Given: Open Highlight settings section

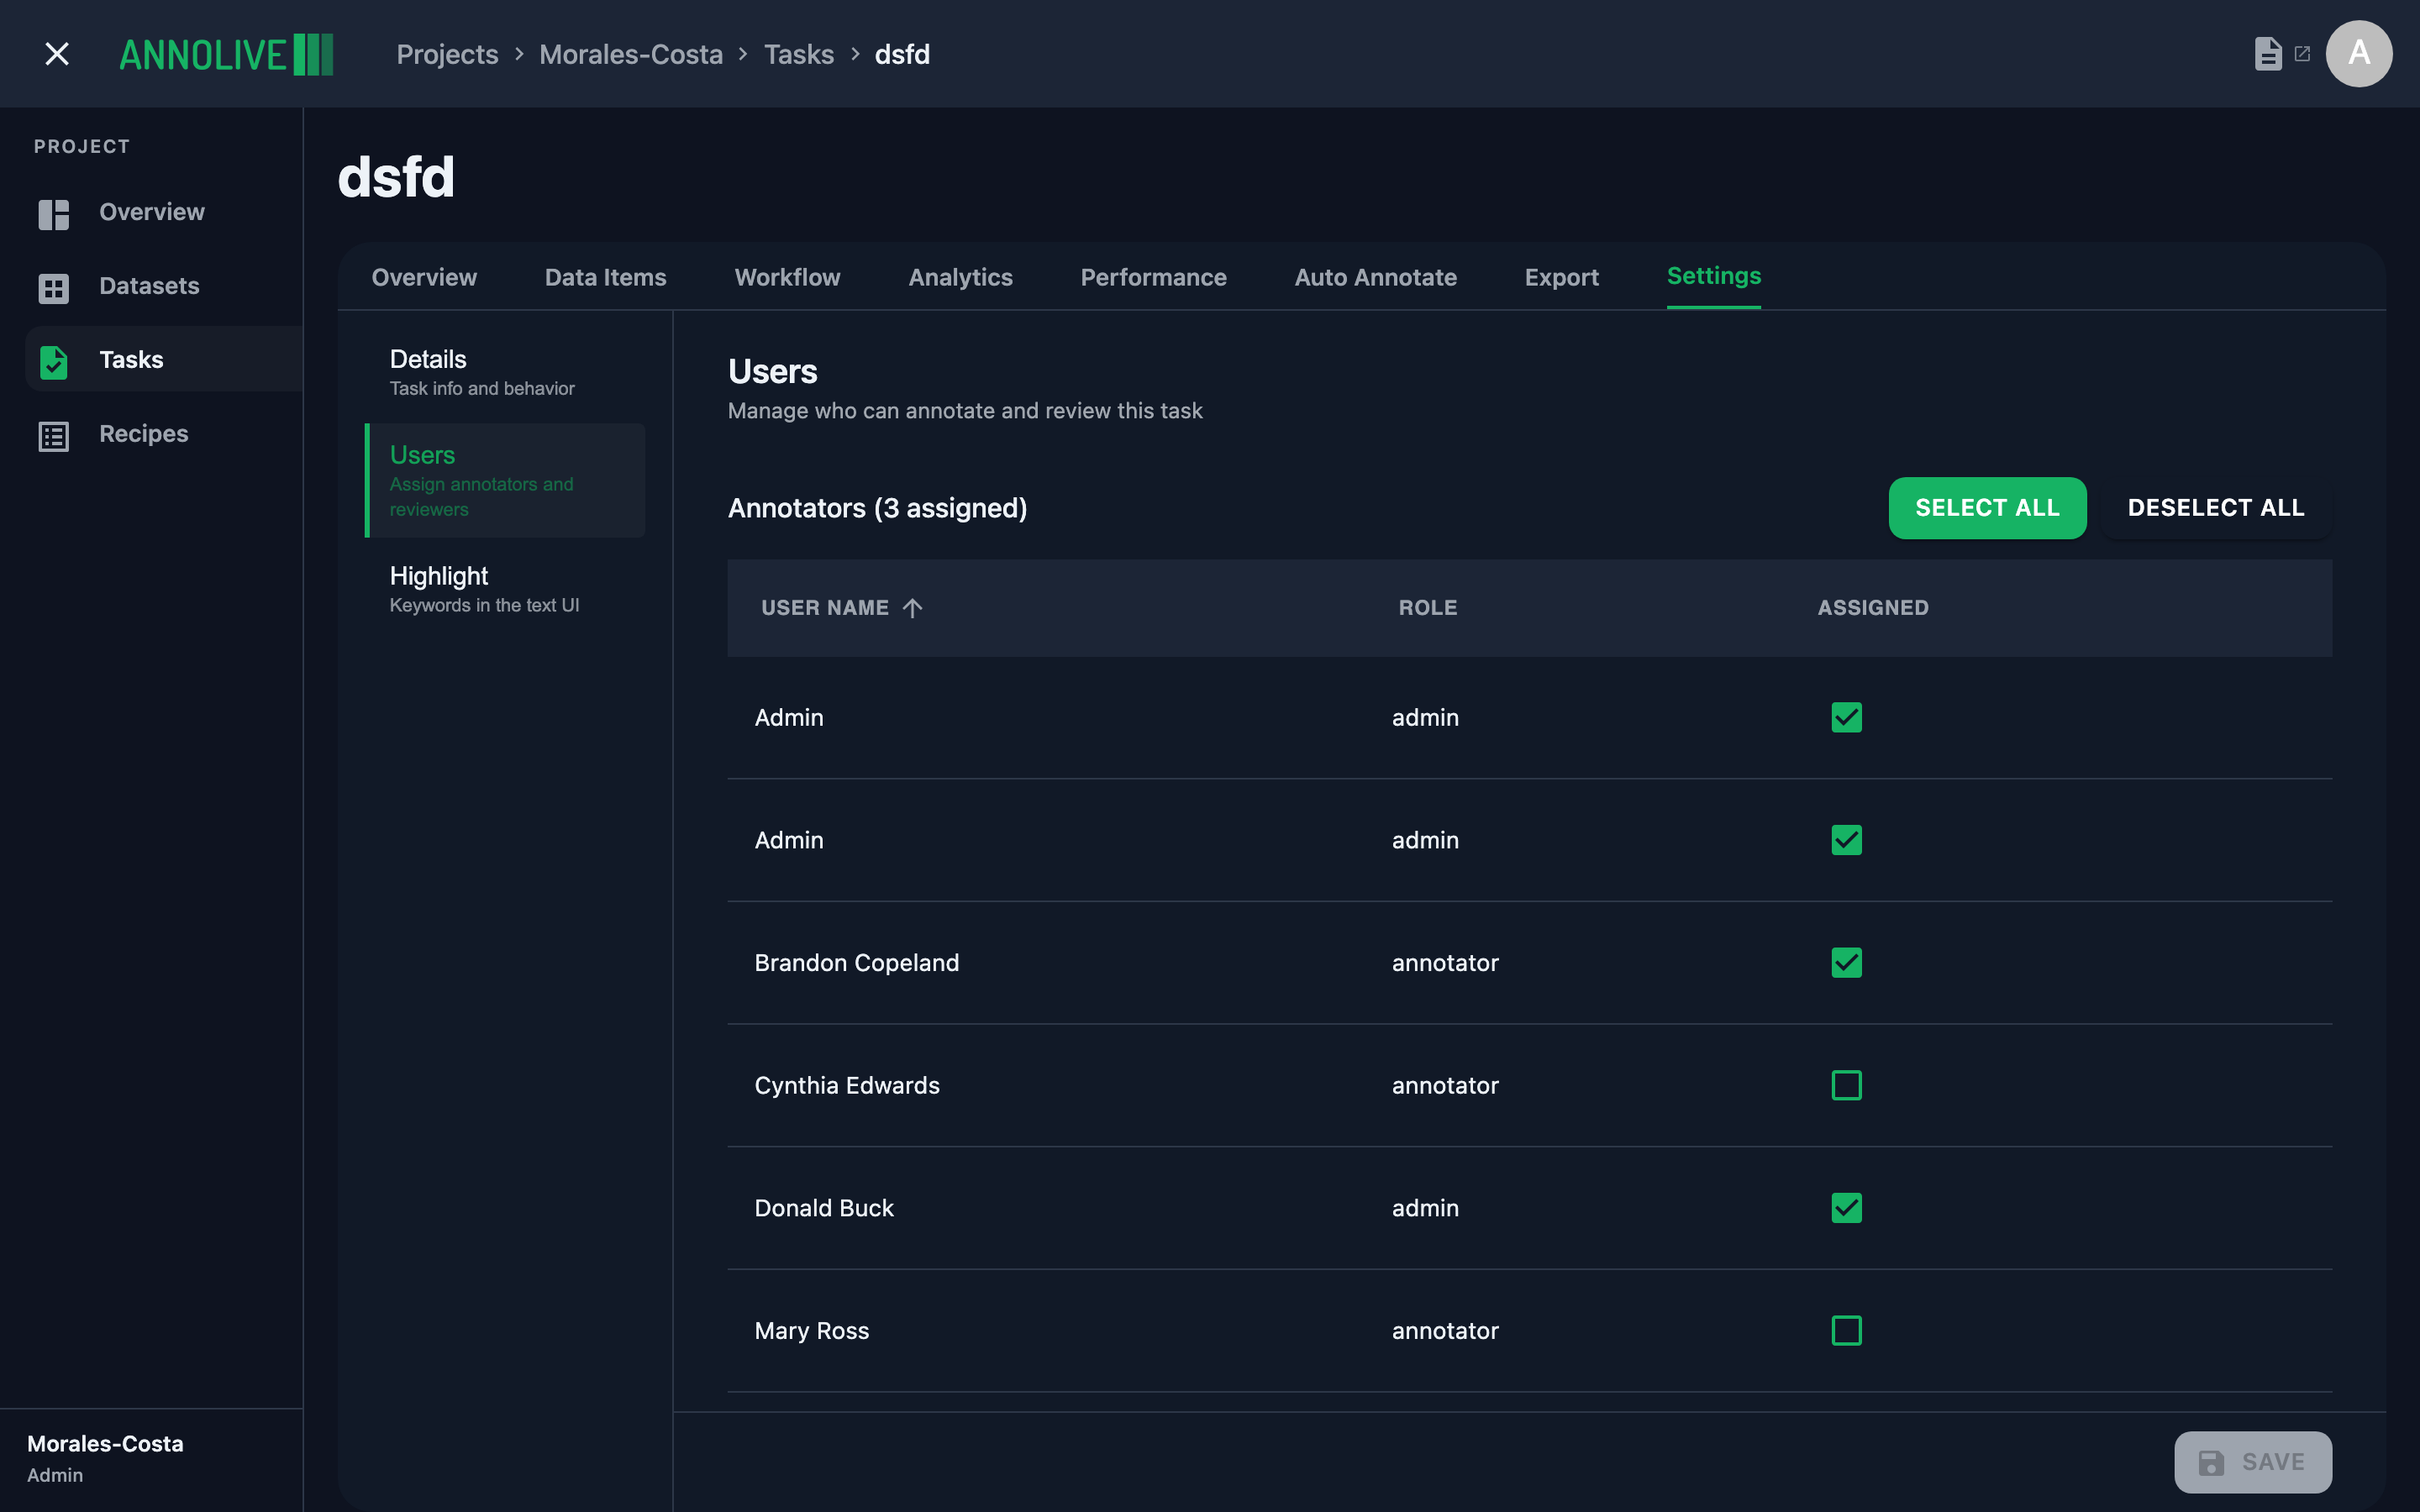Looking at the screenshot, I should pos(505,589).
